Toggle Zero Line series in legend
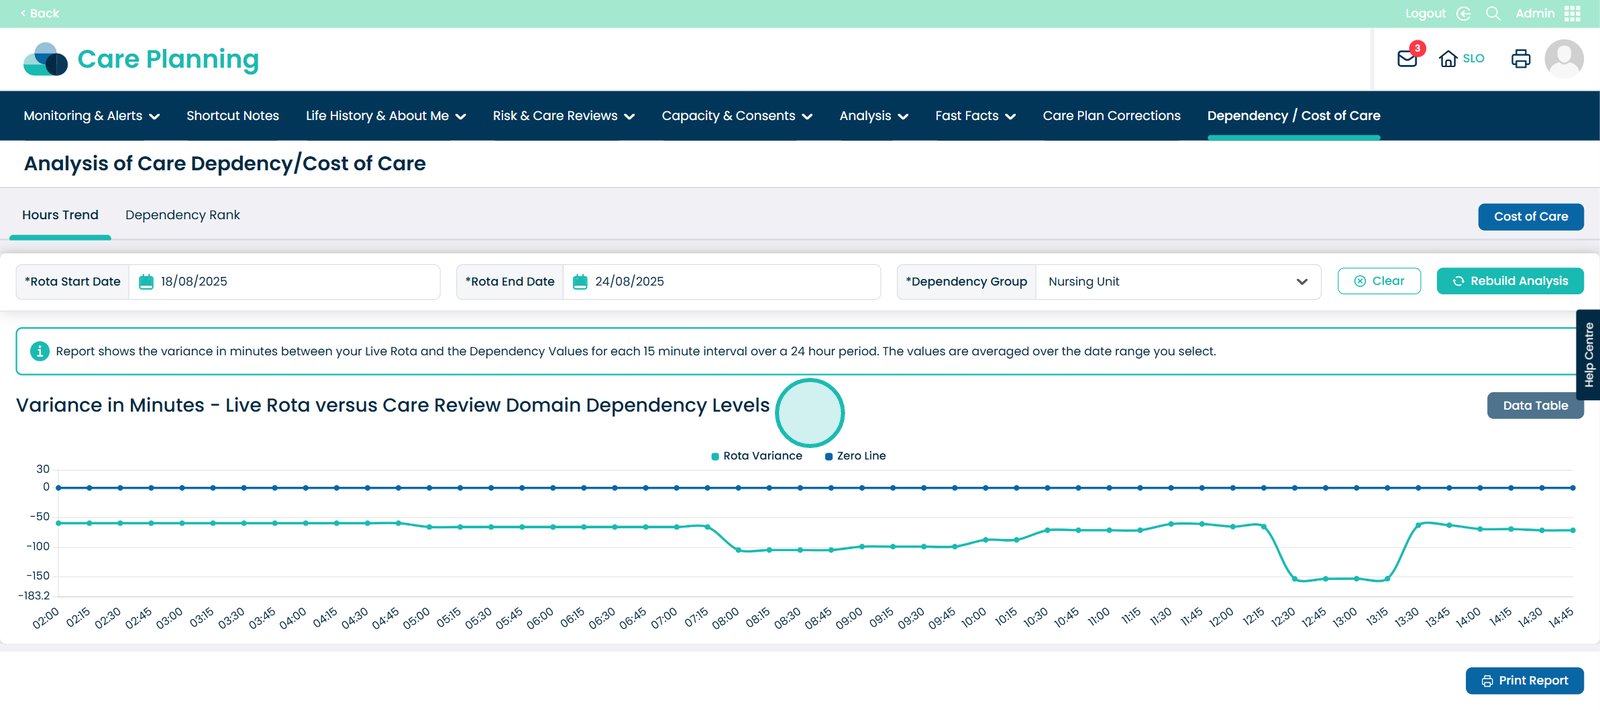1600x710 pixels. pos(856,456)
